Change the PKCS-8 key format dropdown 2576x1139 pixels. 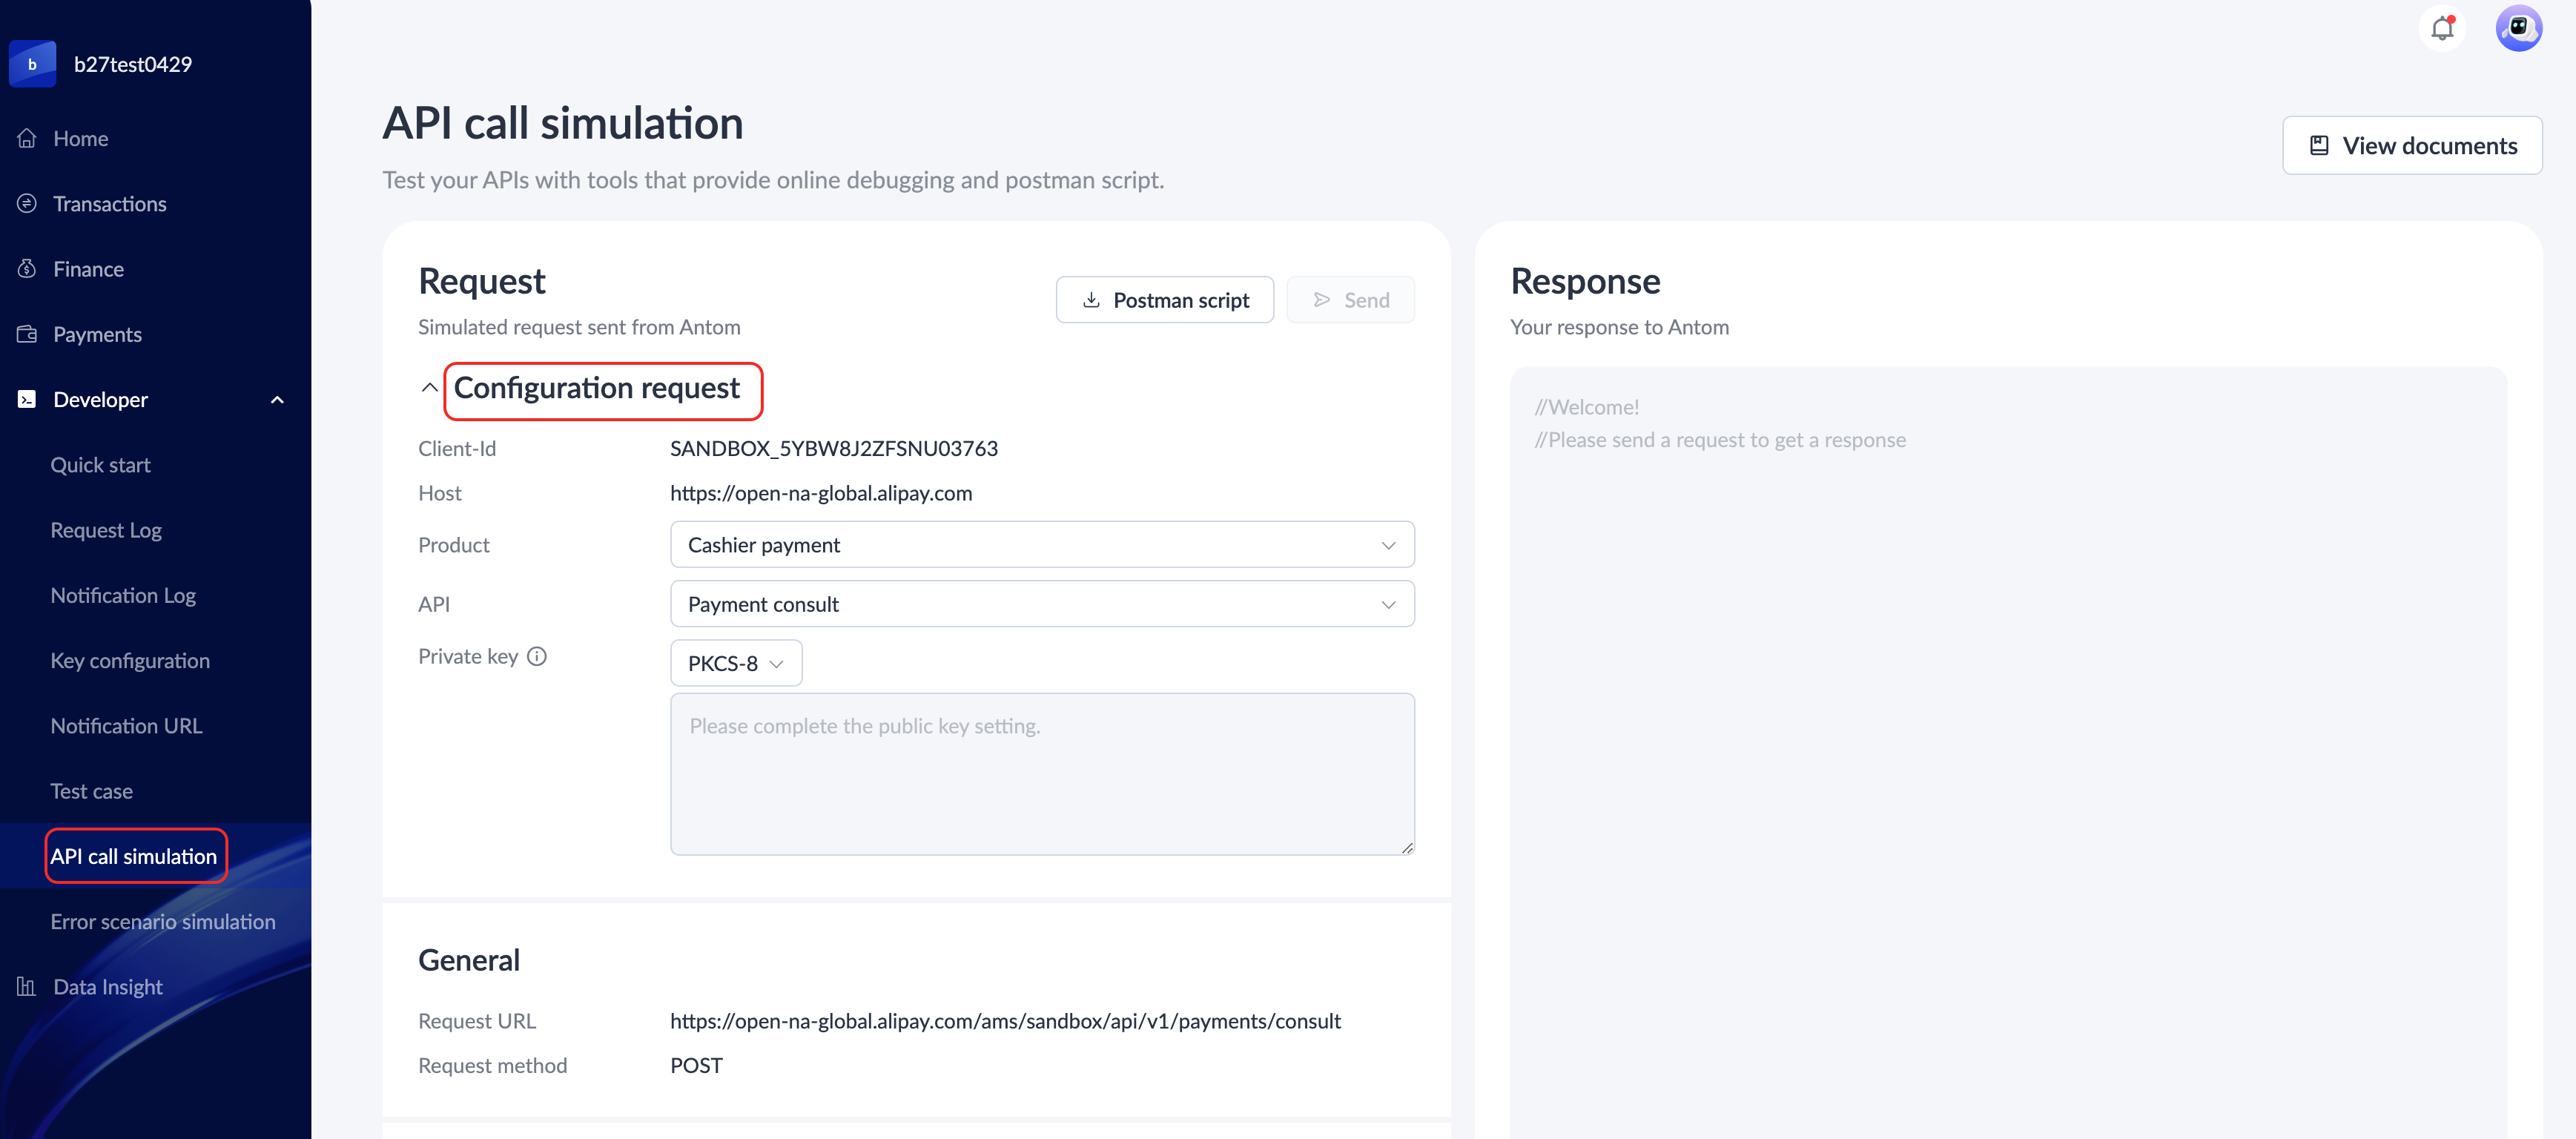pos(735,663)
